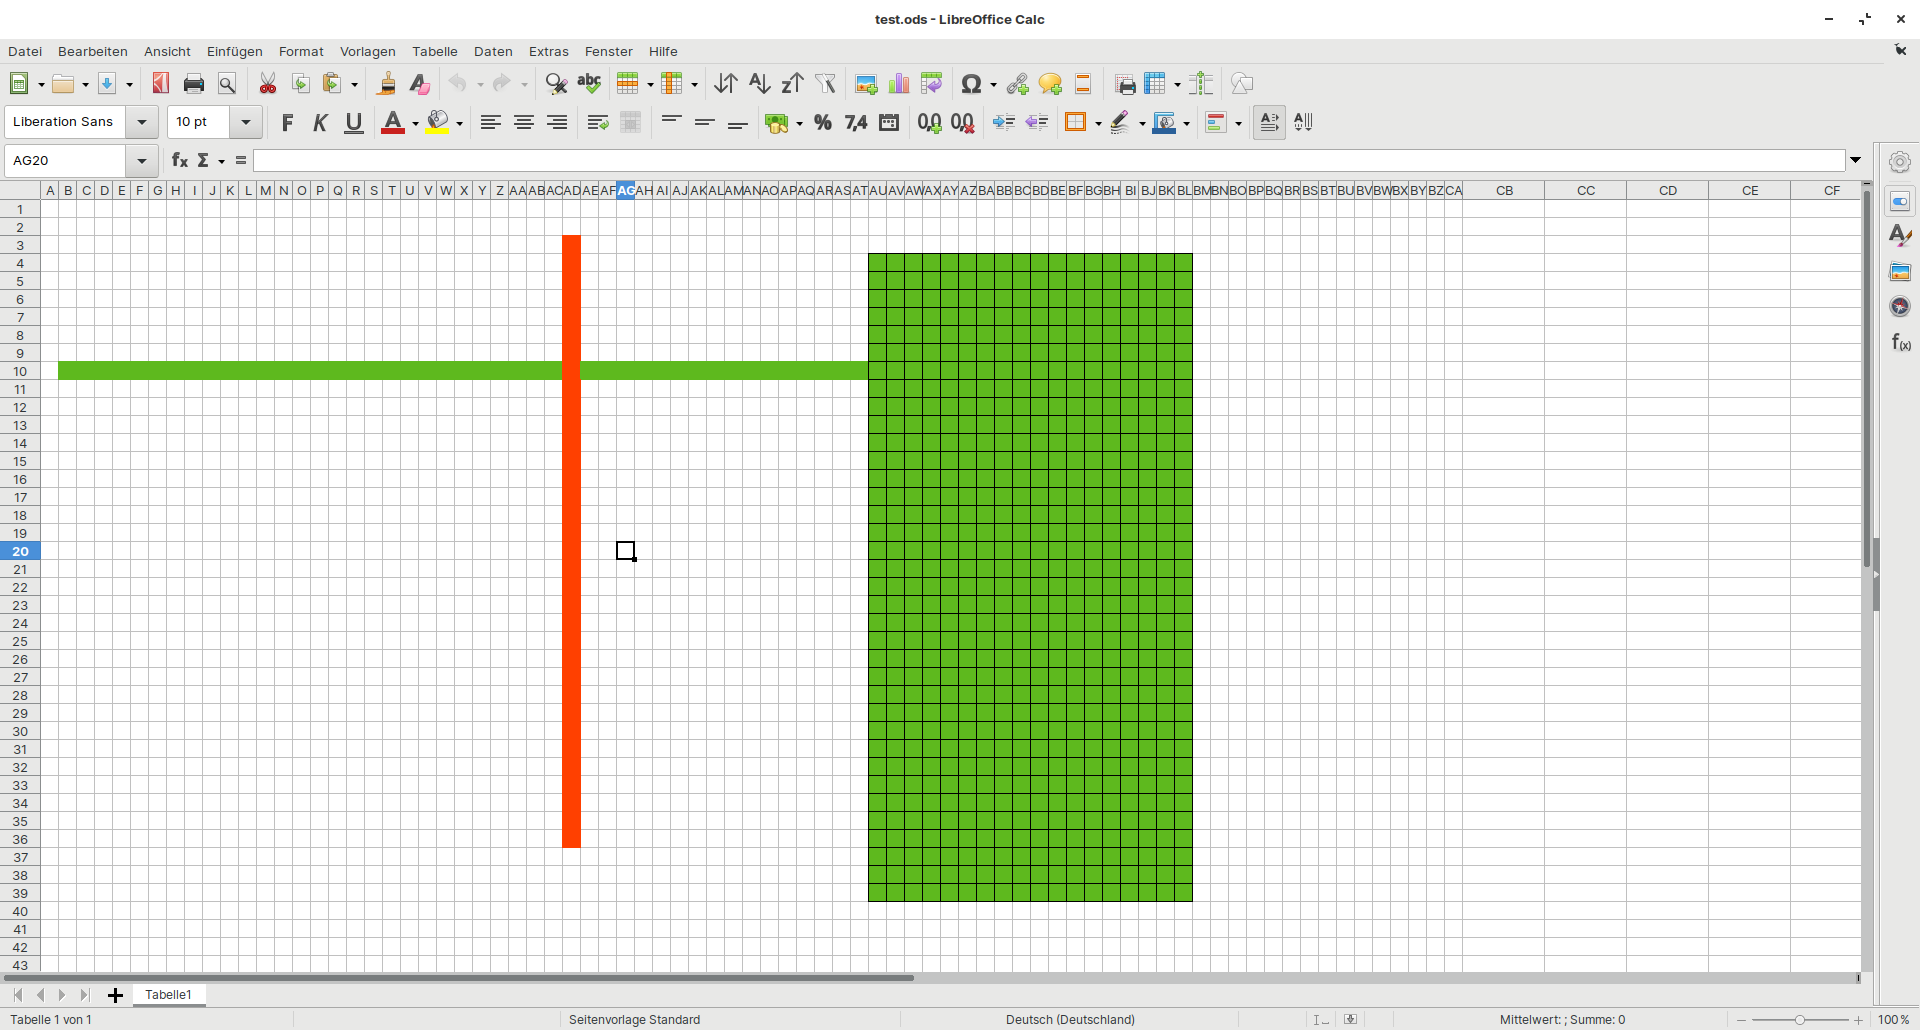Toggle Align Left
Screen dimensions: 1920x1030
491,122
